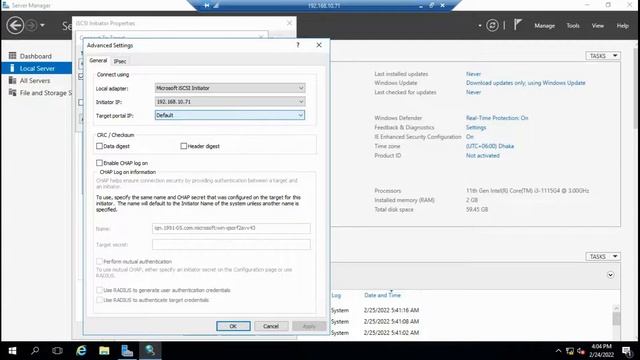Toggle Perform mutual authentication checkbox
Viewport: 640px width, 360px height.
point(99,261)
